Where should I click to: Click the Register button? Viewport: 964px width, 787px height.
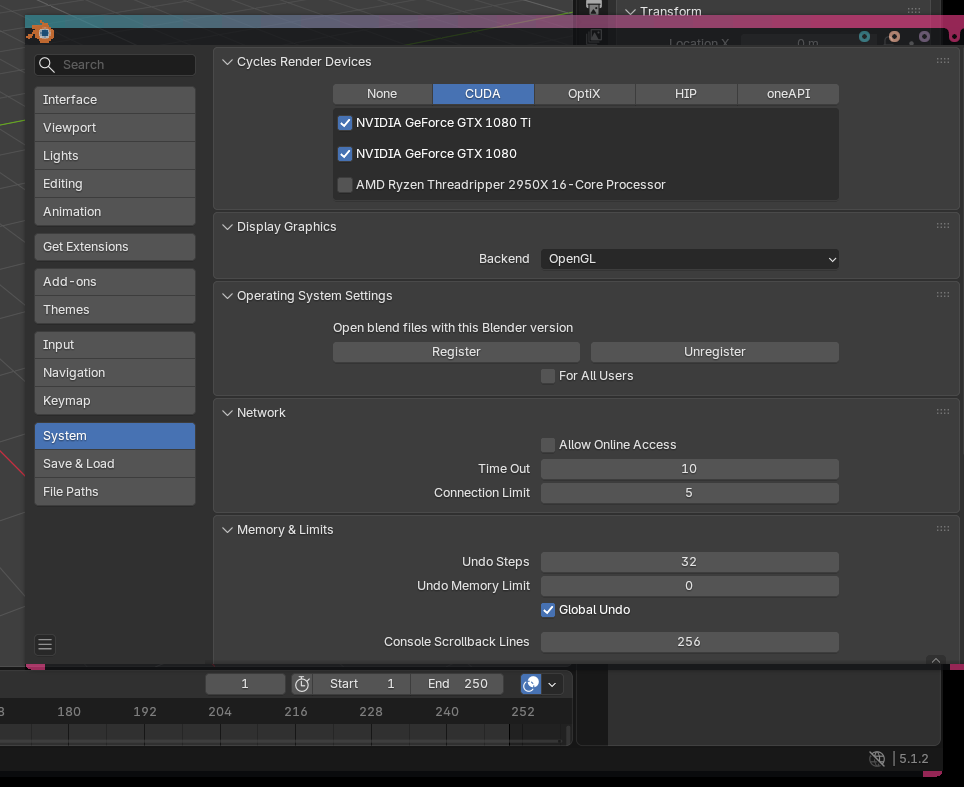pos(456,352)
